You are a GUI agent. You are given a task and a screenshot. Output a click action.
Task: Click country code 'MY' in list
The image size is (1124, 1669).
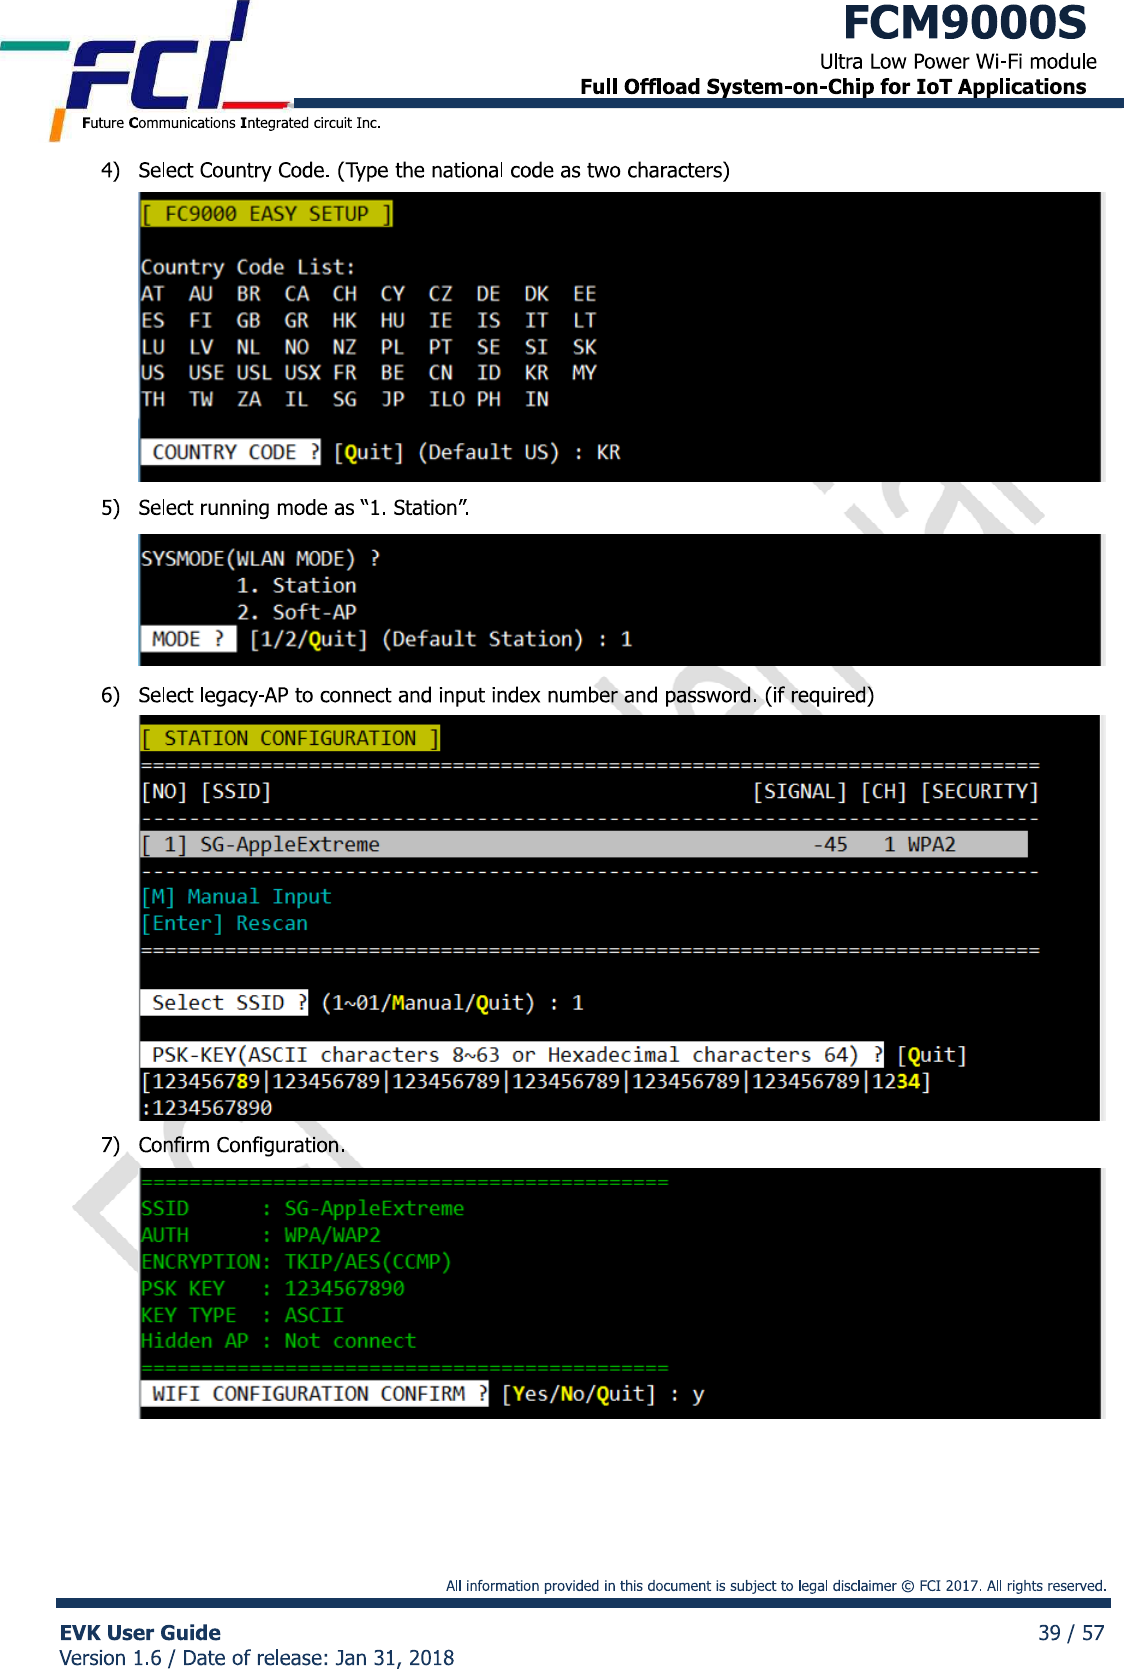[584, 373]
